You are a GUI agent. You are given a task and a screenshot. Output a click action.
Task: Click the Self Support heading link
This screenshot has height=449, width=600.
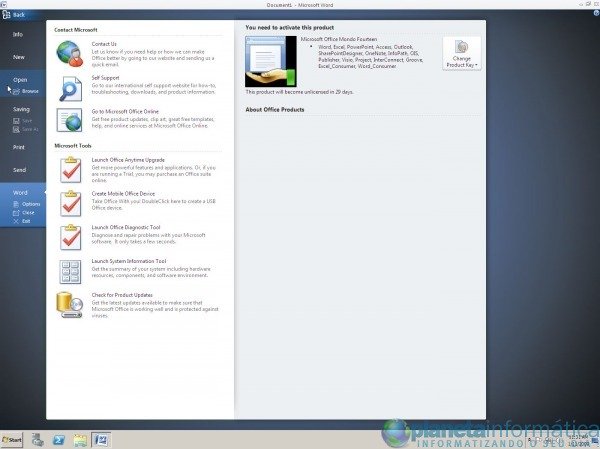[105, 78]
